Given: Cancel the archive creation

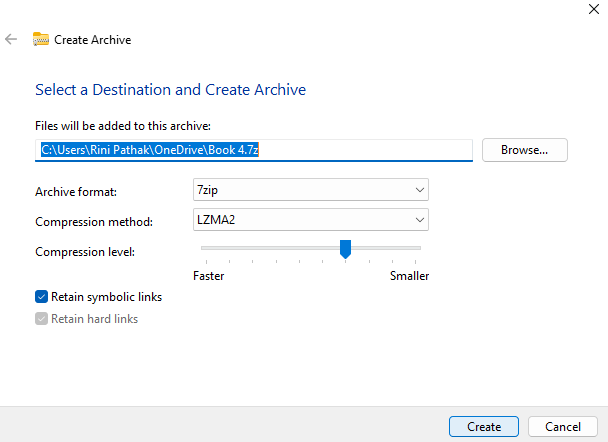Looking at the screenshot, I should 562,426.
